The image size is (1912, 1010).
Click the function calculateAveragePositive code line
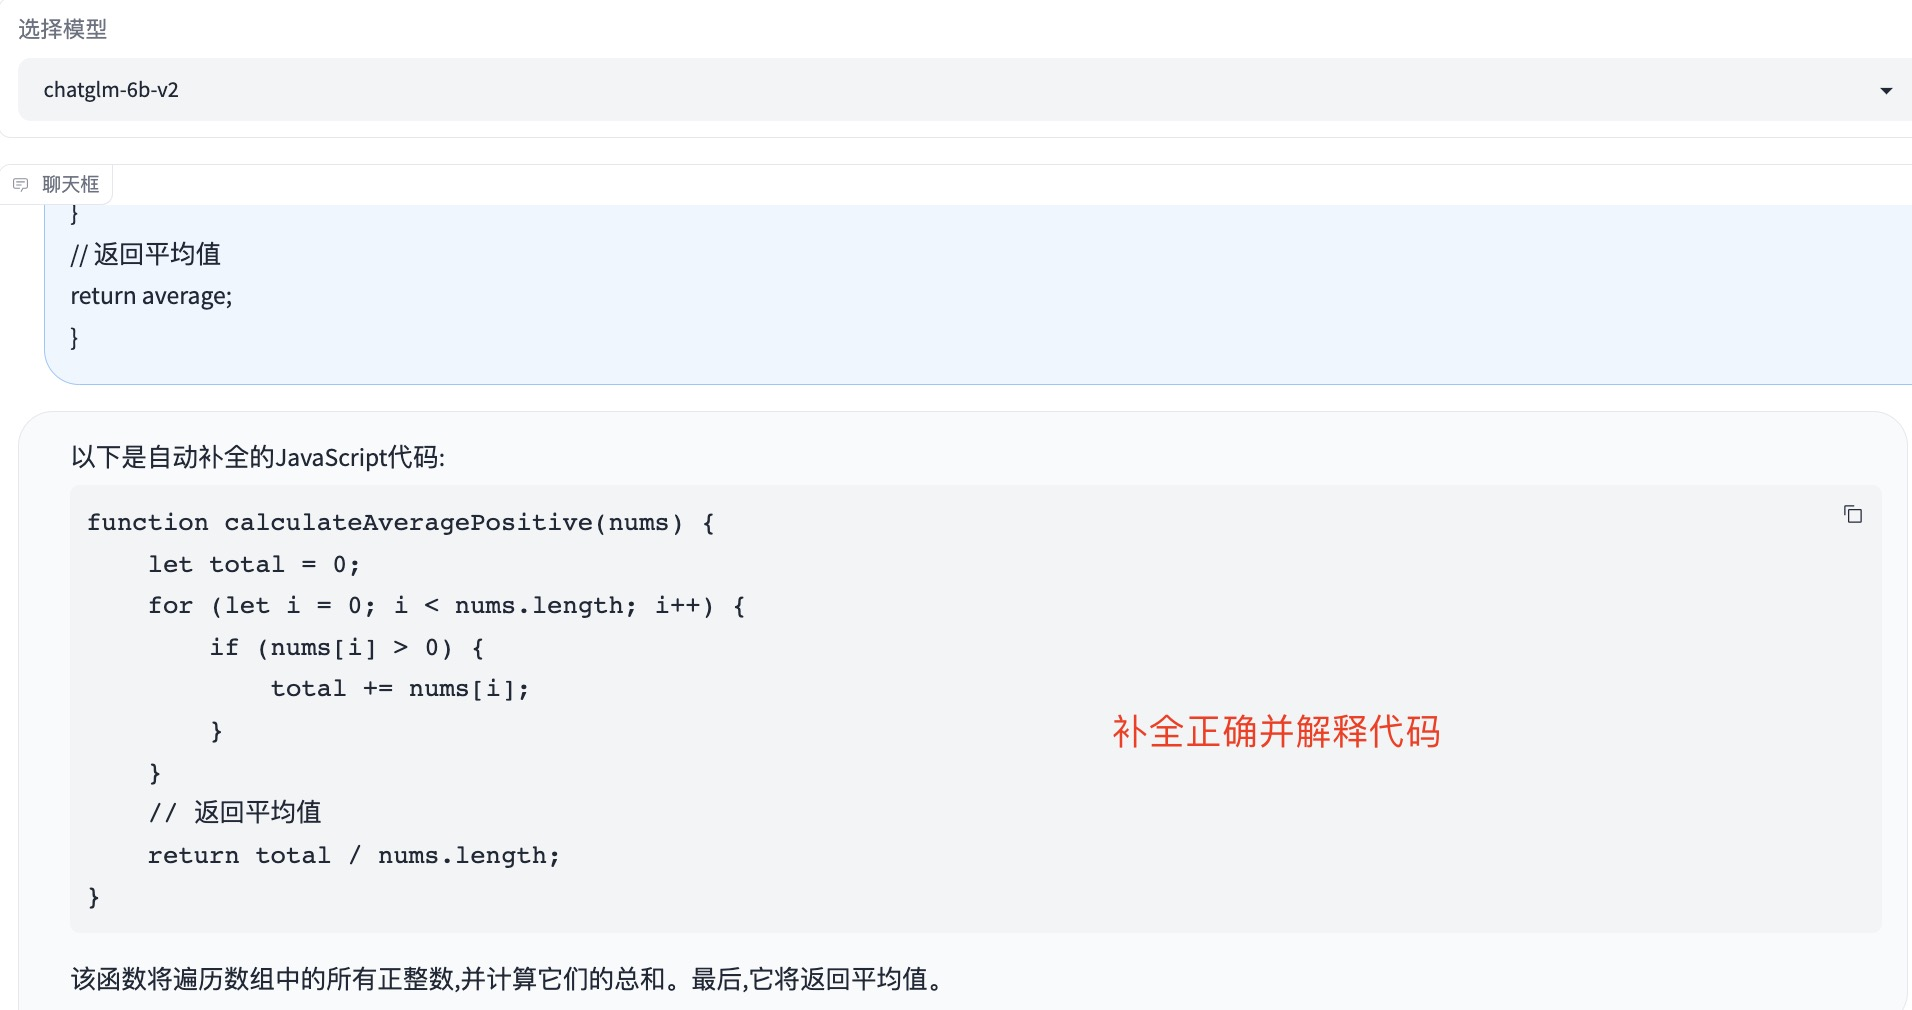[x=401, y=523]
